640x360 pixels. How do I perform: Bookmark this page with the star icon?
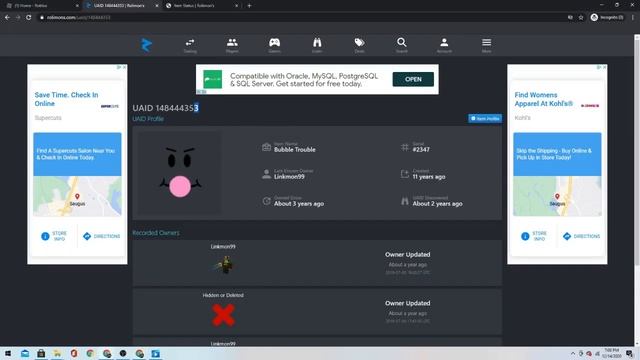tap(581, 18)
